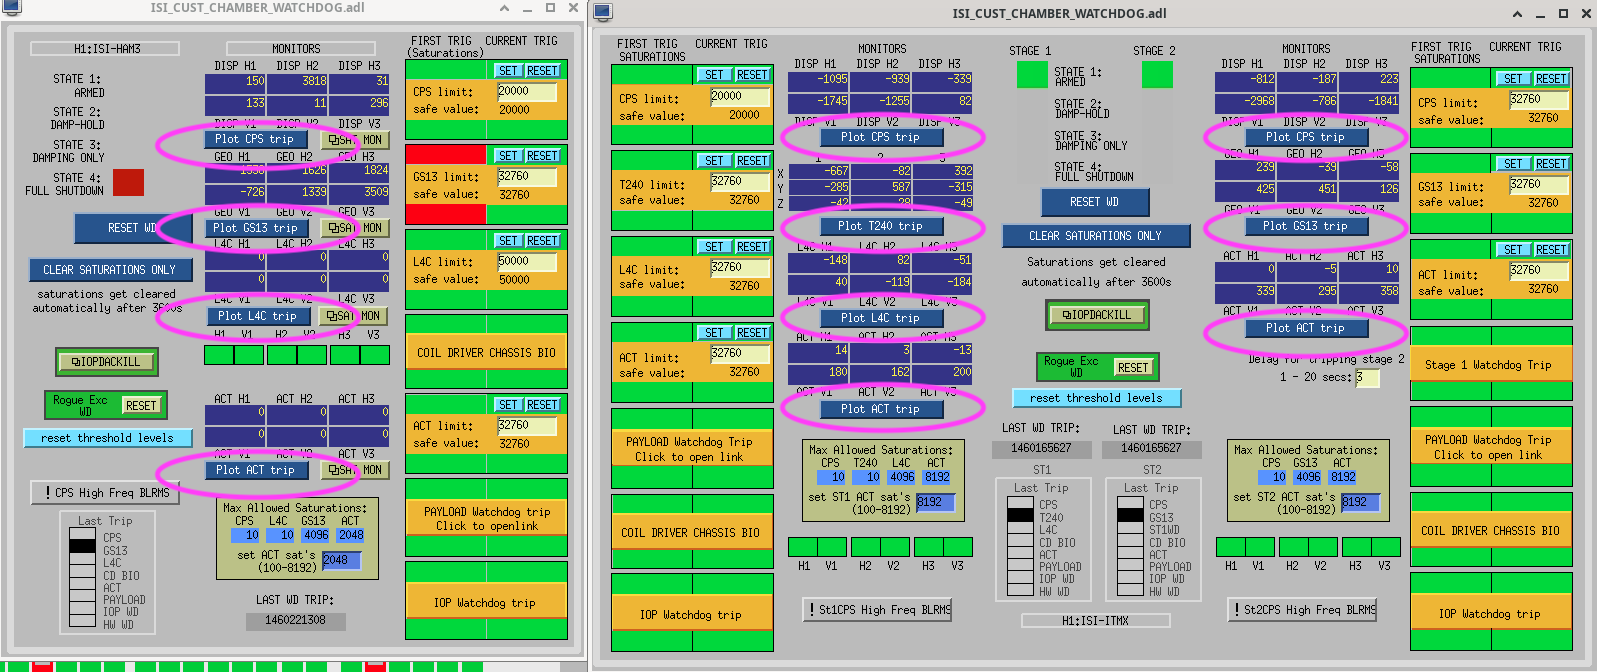Open CPS High Freq BLRMS menu in HAM3
This screenshot has width=1597, height=672.
(106, 492)
